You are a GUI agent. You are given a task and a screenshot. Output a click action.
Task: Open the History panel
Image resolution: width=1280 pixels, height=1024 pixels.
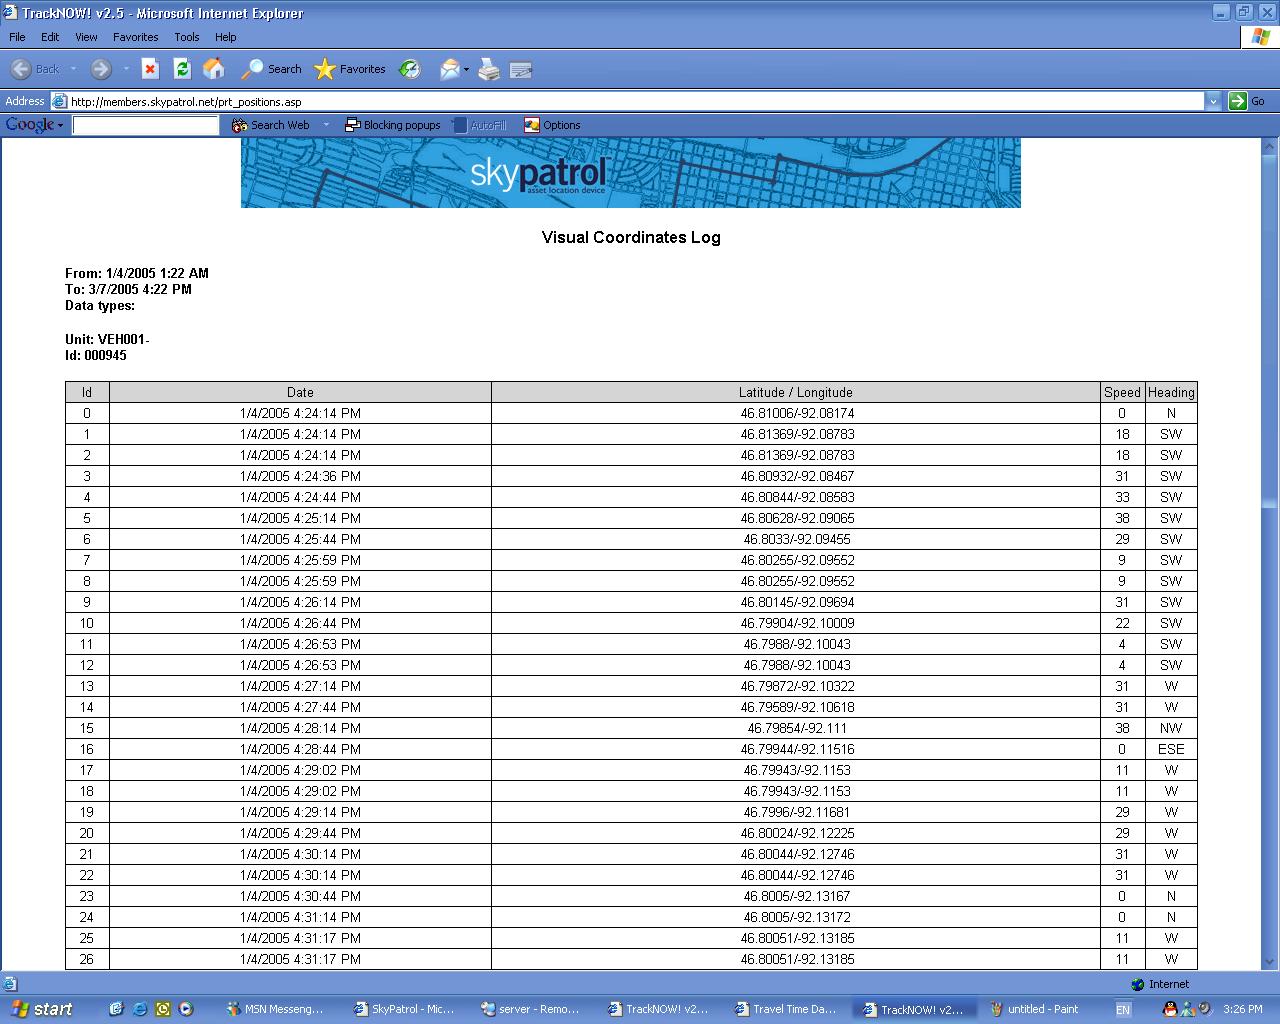click(410, 69)
